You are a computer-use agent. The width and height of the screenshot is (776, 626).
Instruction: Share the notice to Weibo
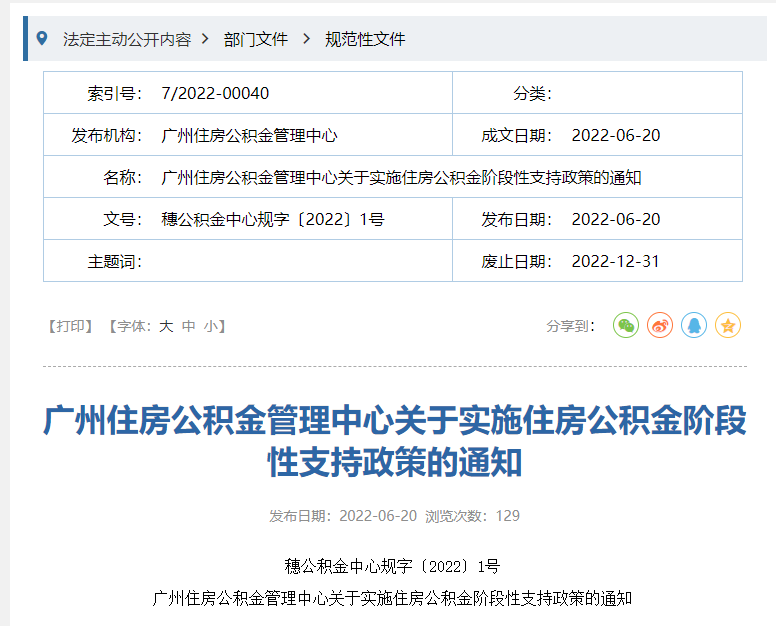[x=660, y=325]
